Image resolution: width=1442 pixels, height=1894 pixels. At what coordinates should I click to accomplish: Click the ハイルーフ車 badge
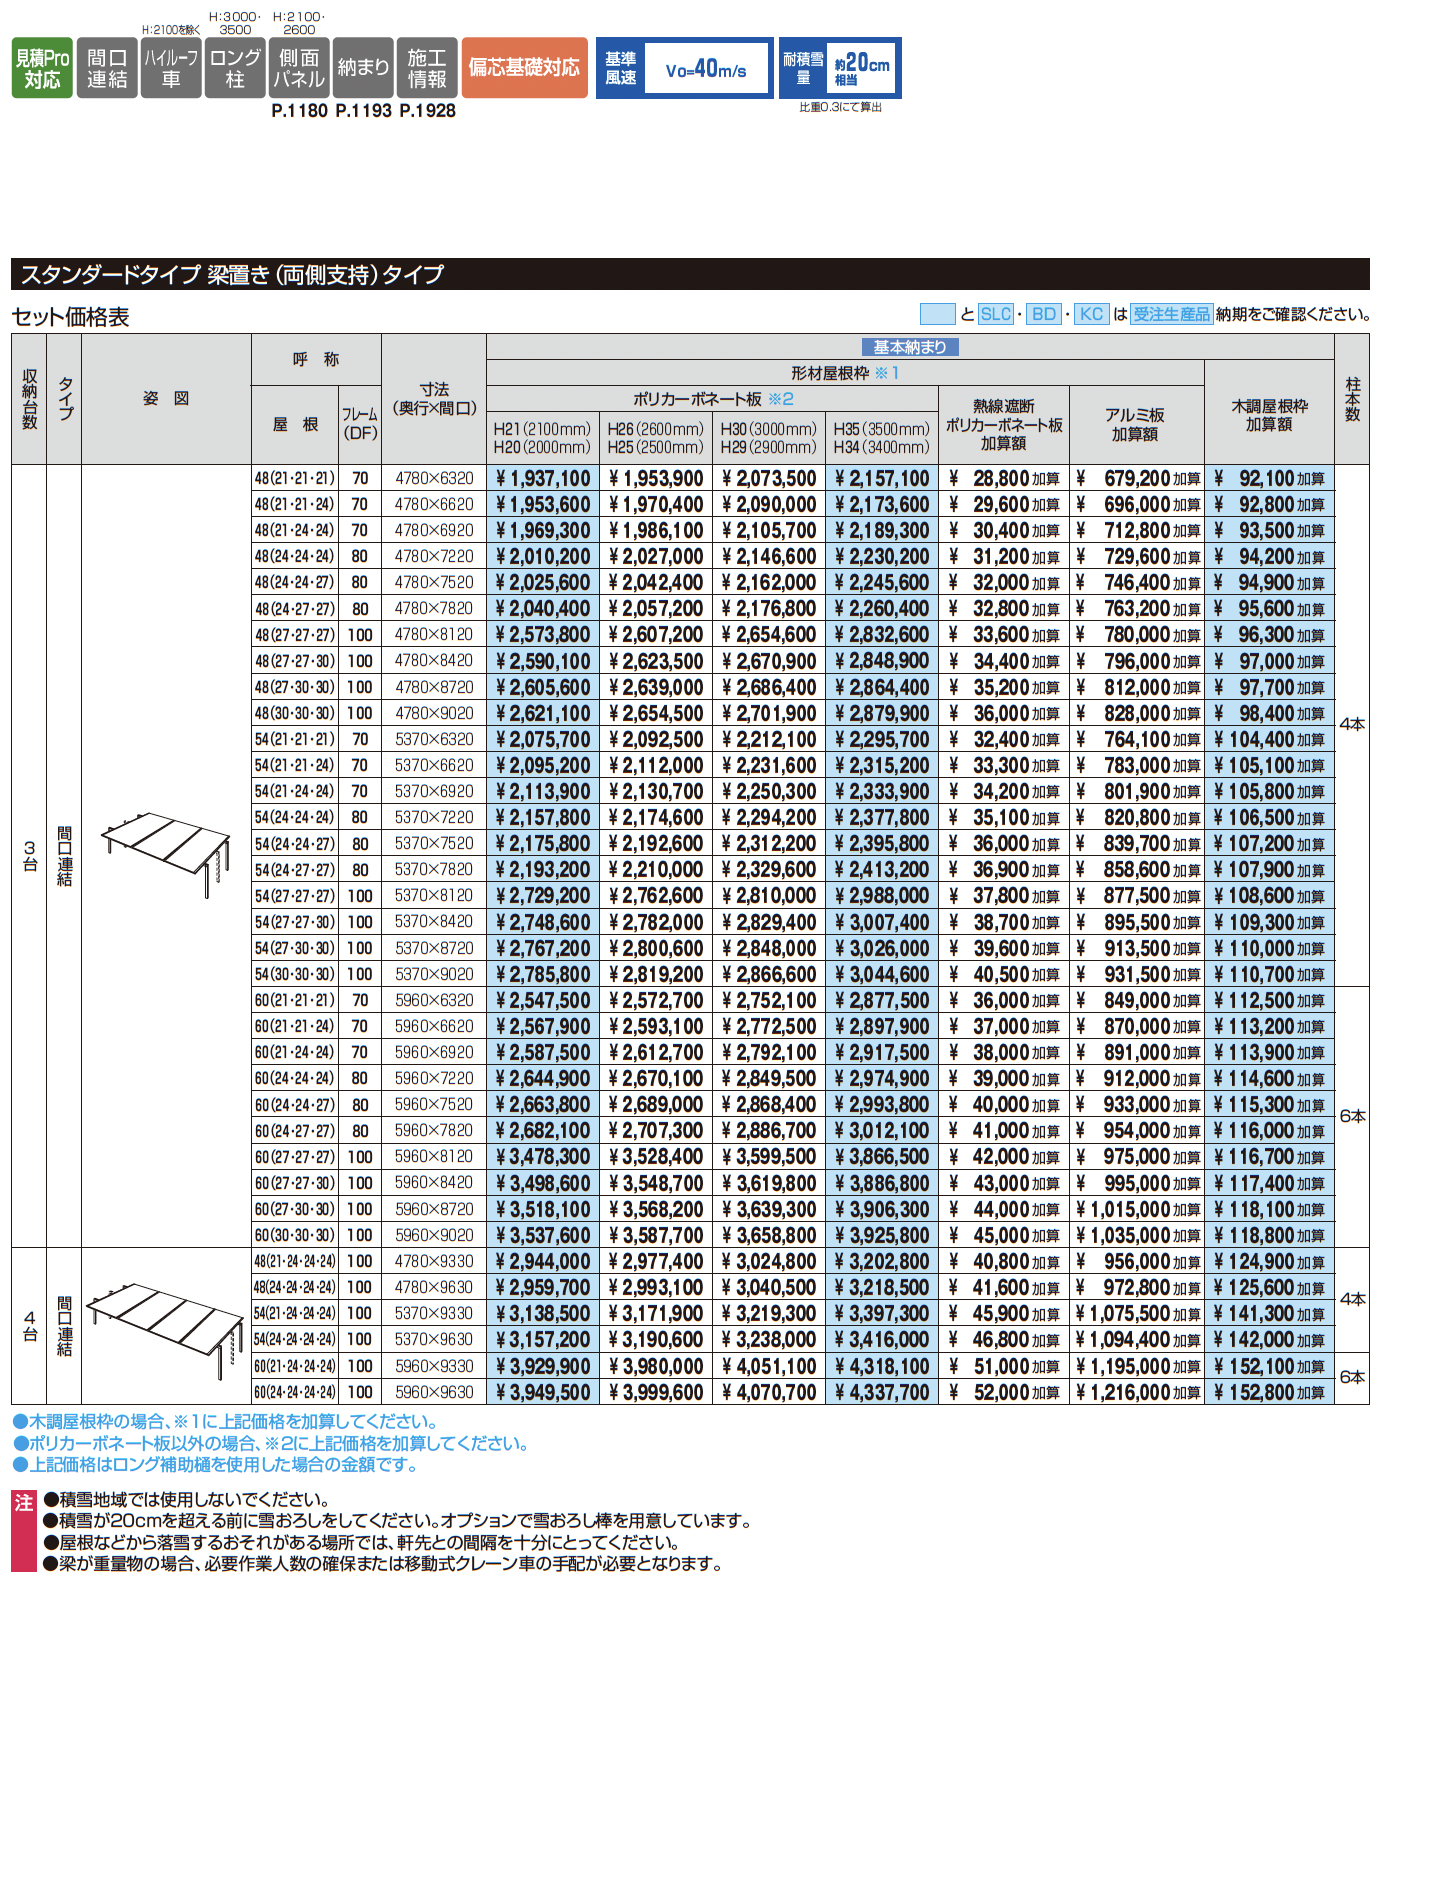pos(171,68)
